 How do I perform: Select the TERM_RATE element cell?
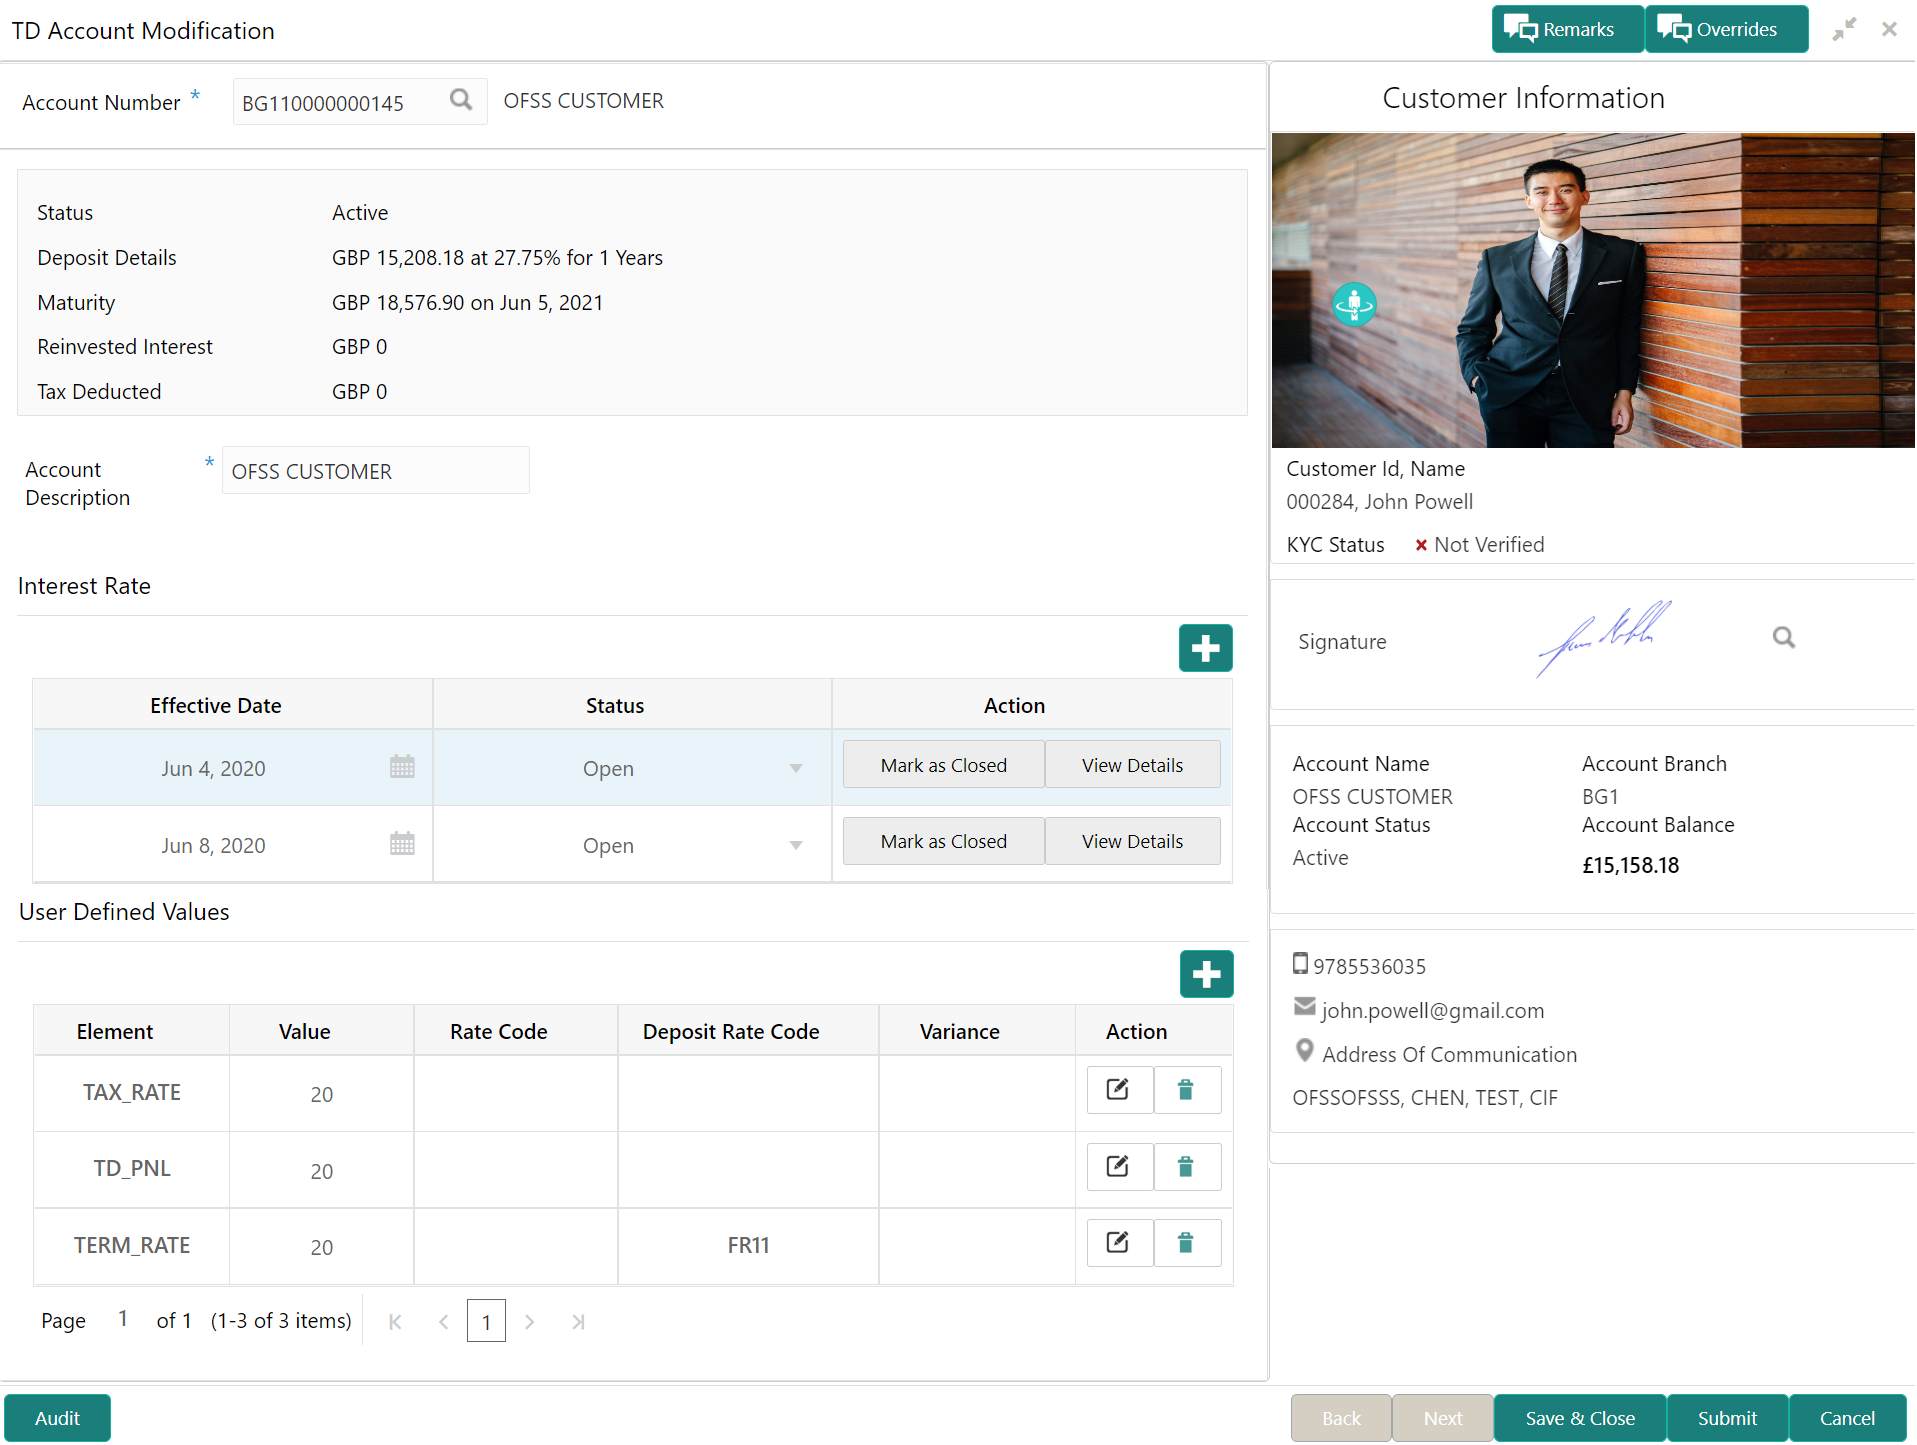pyautogui.click(x=132, y=1245)
